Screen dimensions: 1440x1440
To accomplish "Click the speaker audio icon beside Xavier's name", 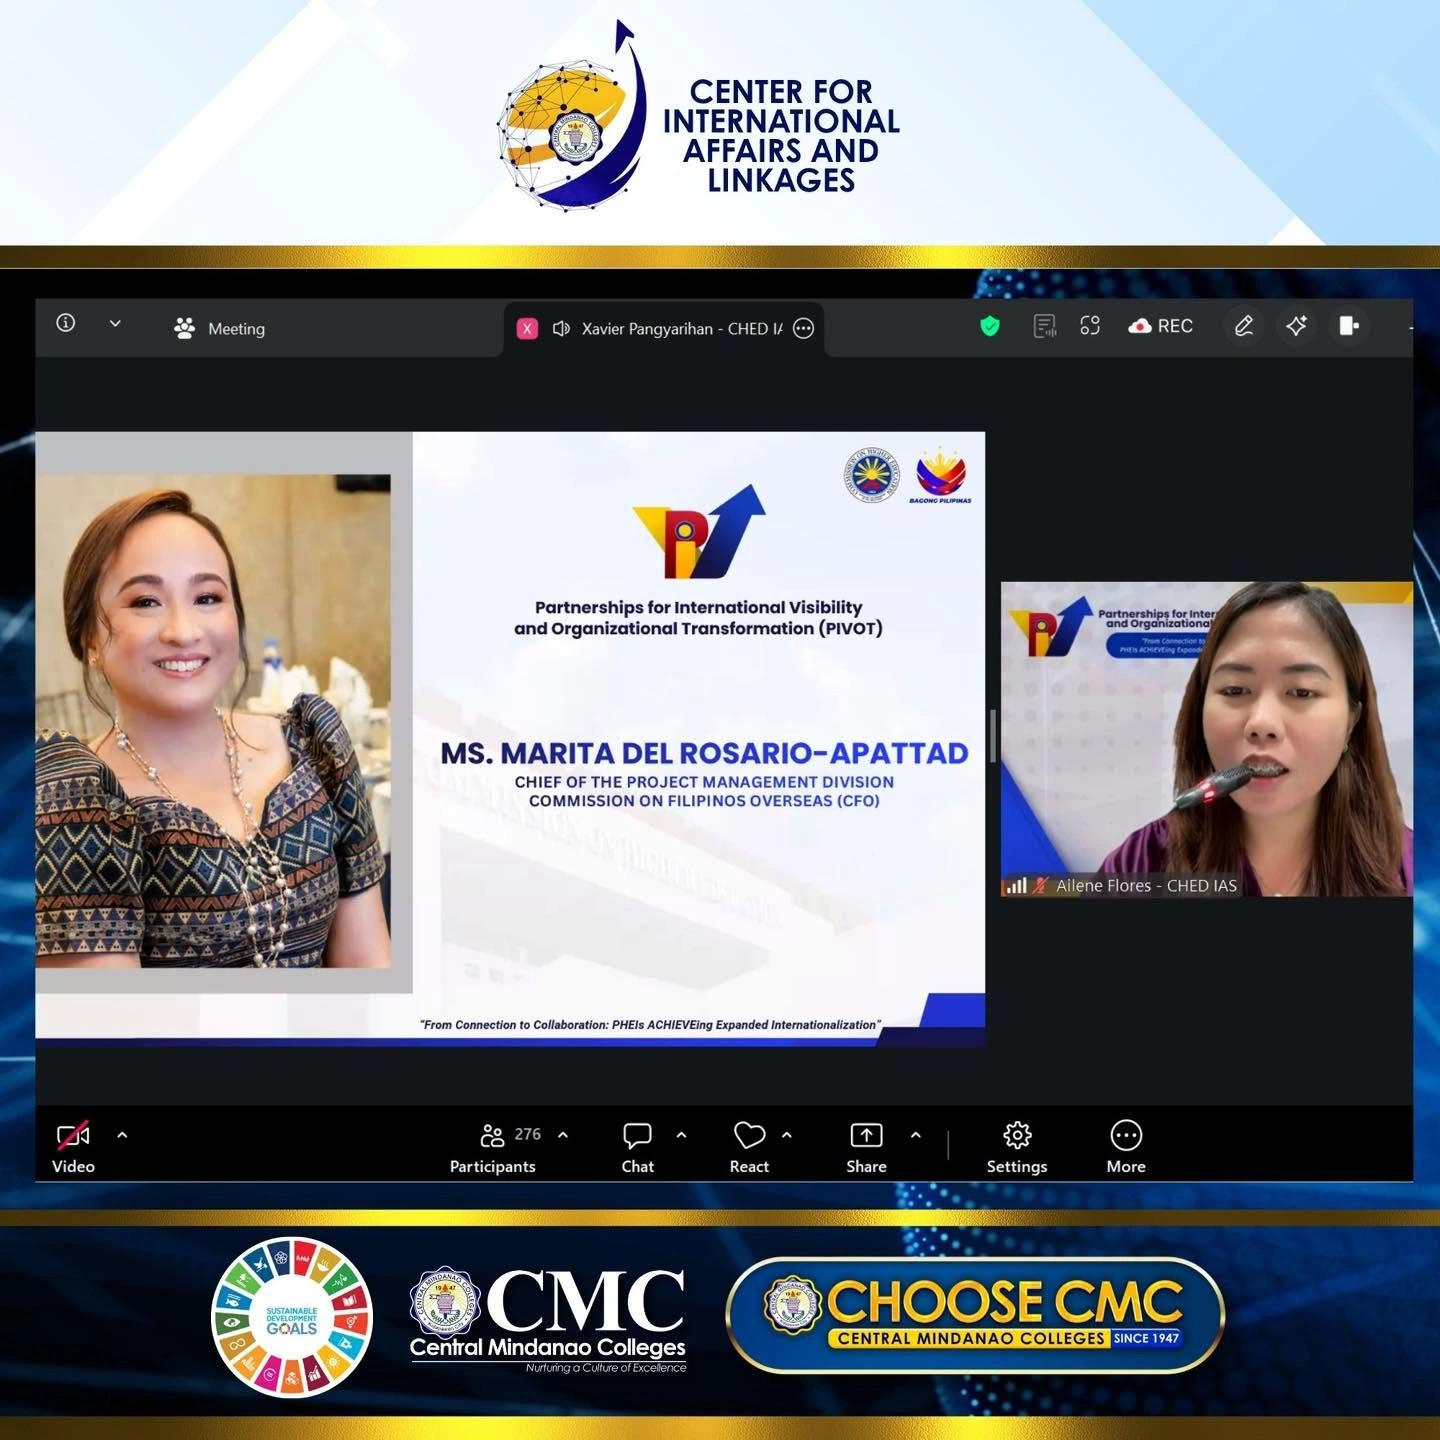I will (561, 328).
